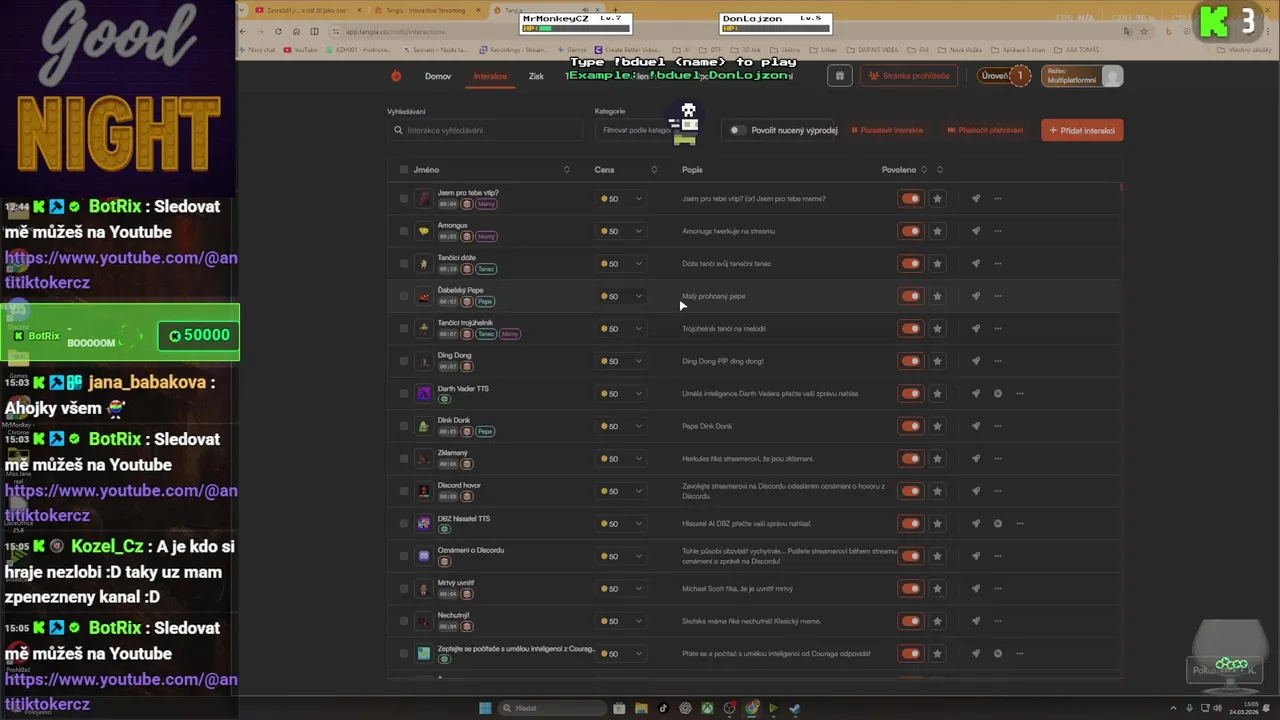1280x720 pixels.
Task: Open three-dot menu for Darth Vader TTS
Action: (1020, 394)
